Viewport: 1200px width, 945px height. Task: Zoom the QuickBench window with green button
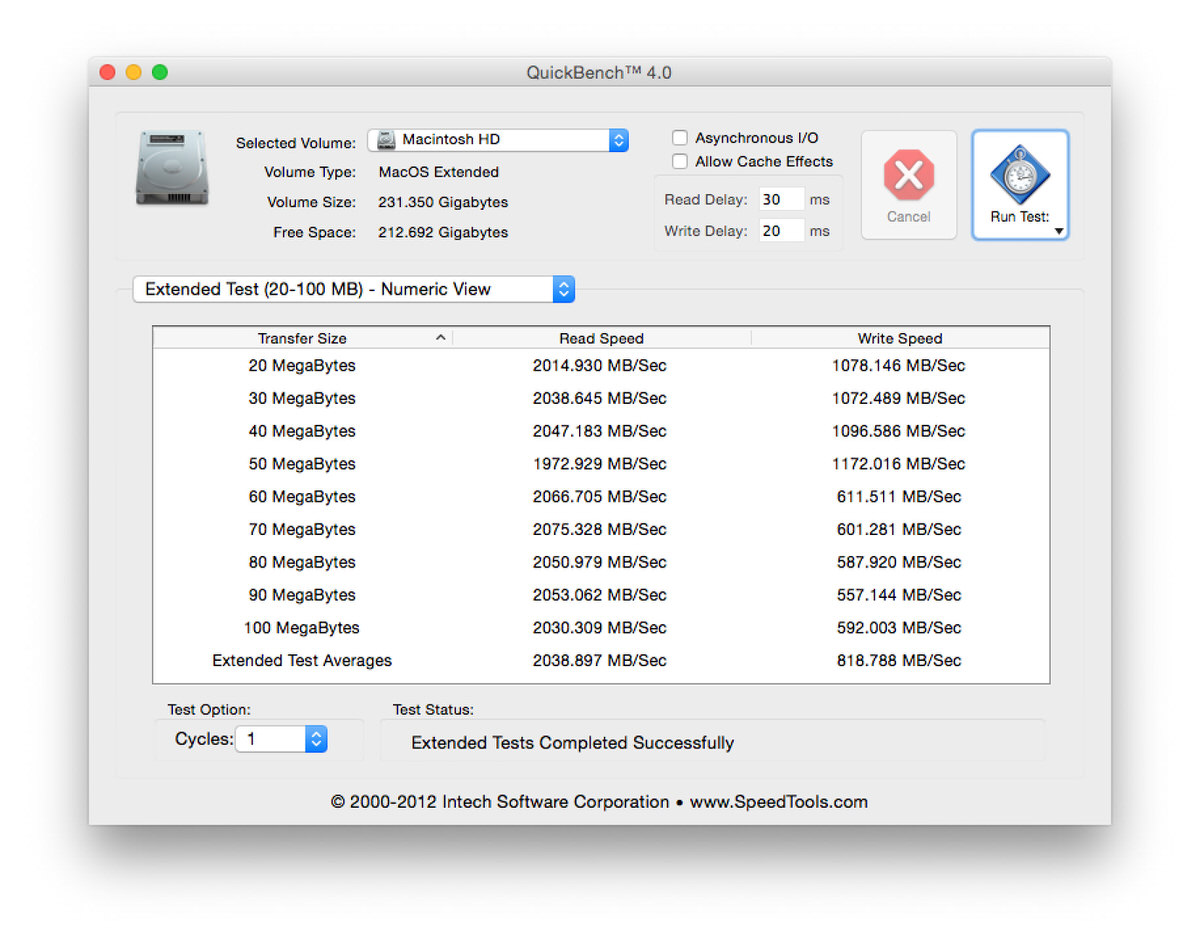pyautogui.click(x=160, y=72)
